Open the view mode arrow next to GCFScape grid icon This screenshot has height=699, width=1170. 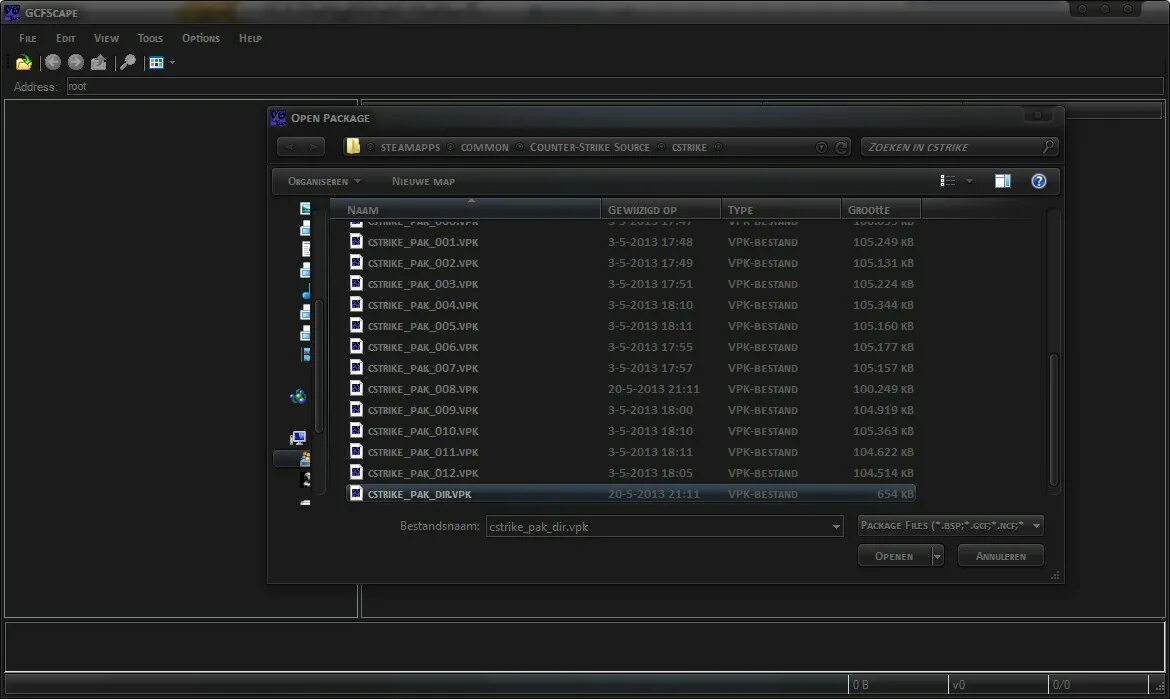(172, 63)
